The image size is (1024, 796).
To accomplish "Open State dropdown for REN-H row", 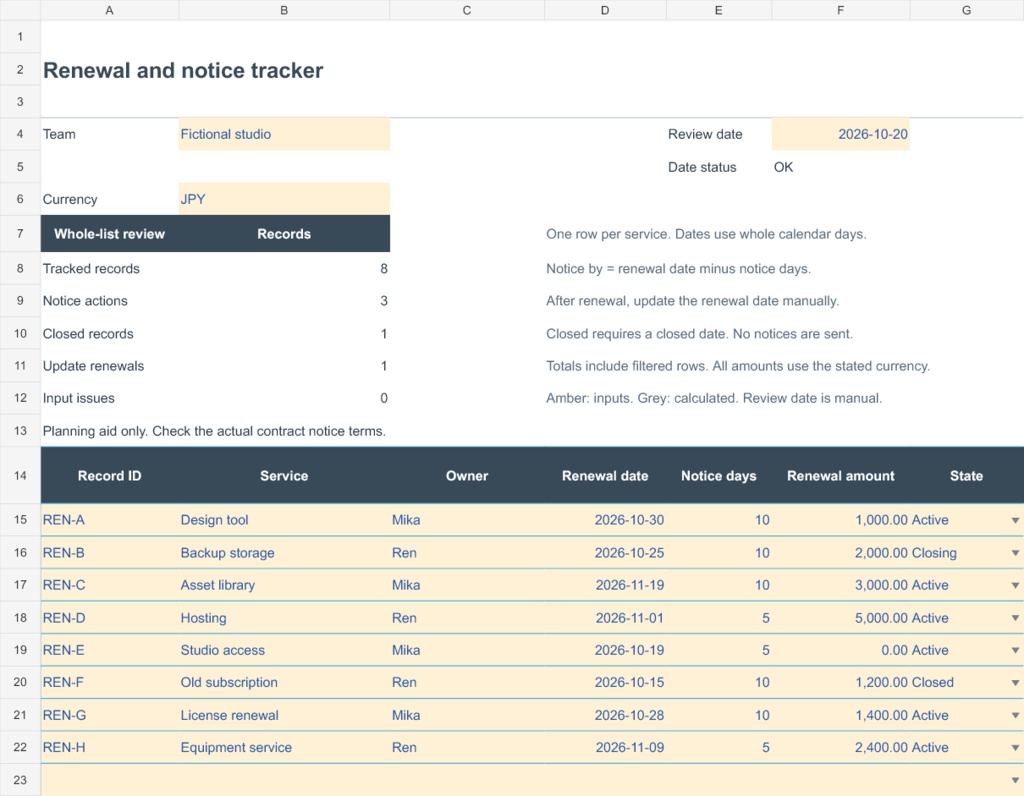I will [x=1015, y=748].
